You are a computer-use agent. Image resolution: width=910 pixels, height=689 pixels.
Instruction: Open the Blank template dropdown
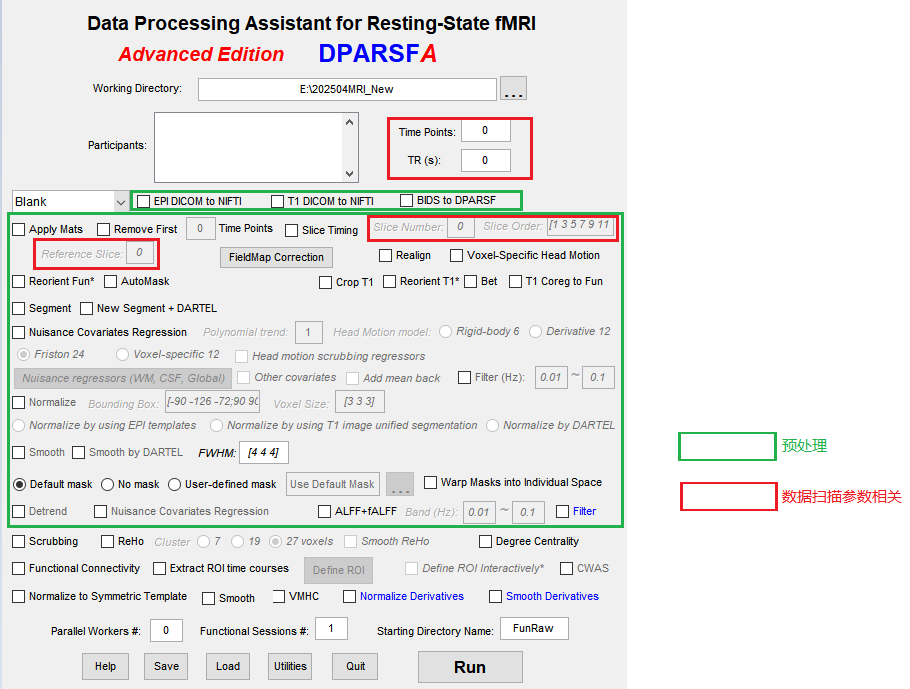point(70,201)
